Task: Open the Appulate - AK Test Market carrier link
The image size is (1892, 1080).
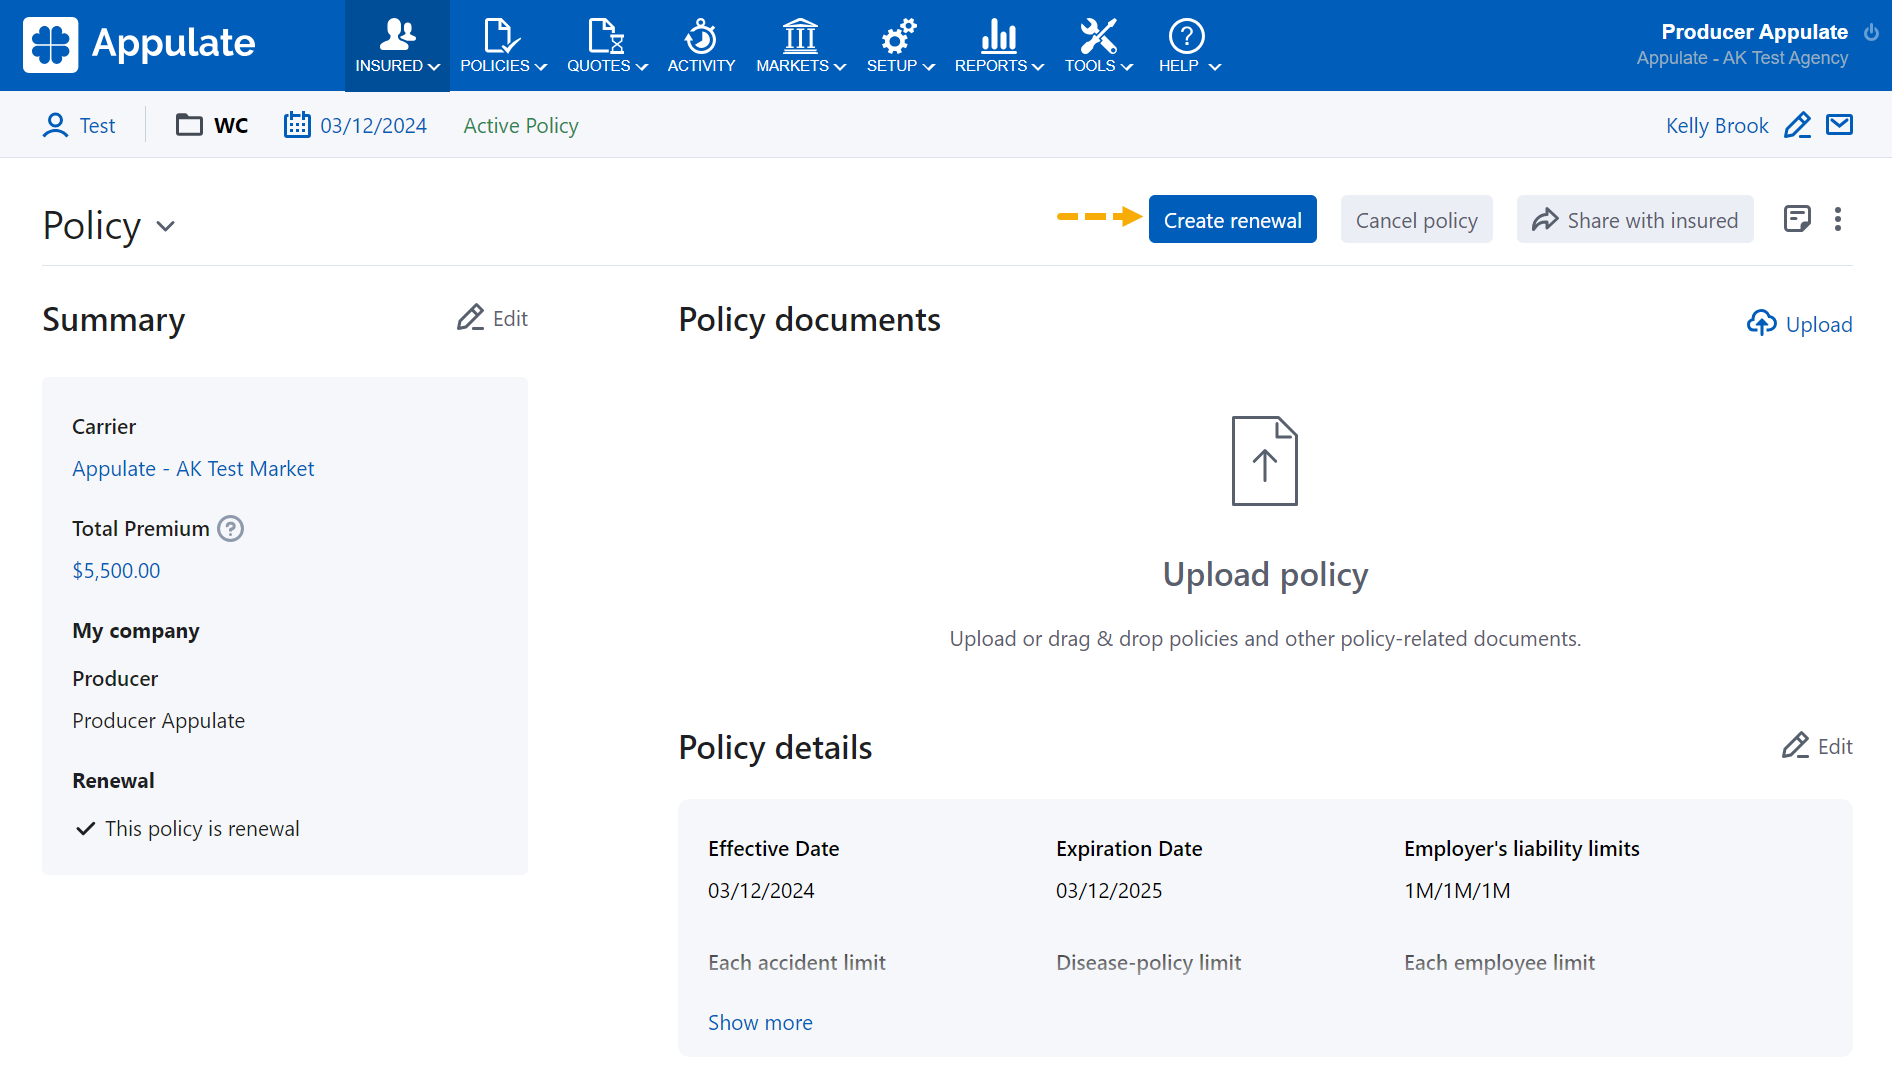Action: click(193, 468)
